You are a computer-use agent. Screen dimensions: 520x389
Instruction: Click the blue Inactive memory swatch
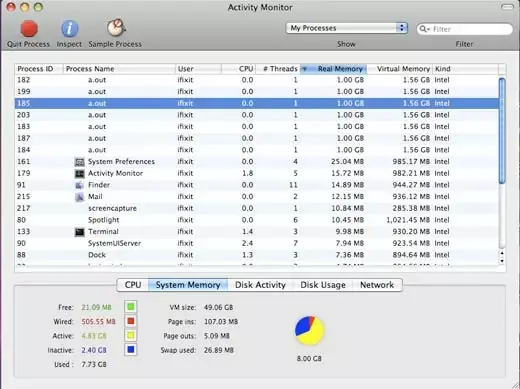131,350
